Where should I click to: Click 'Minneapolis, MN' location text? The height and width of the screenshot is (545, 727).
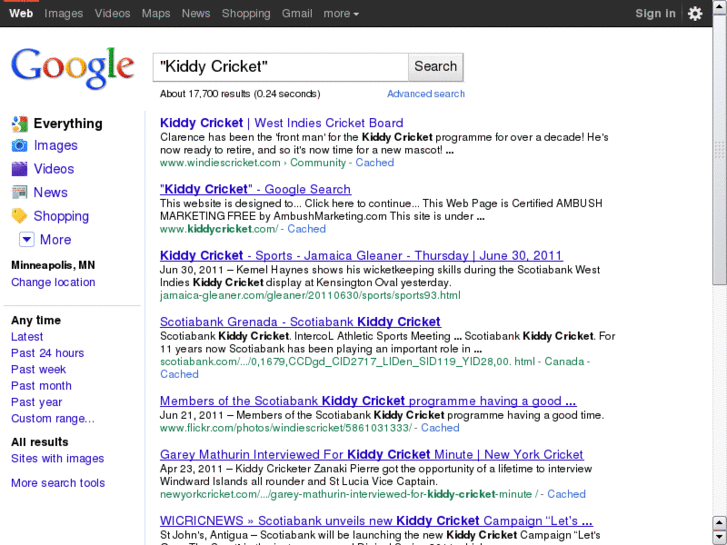click(53, 265)
